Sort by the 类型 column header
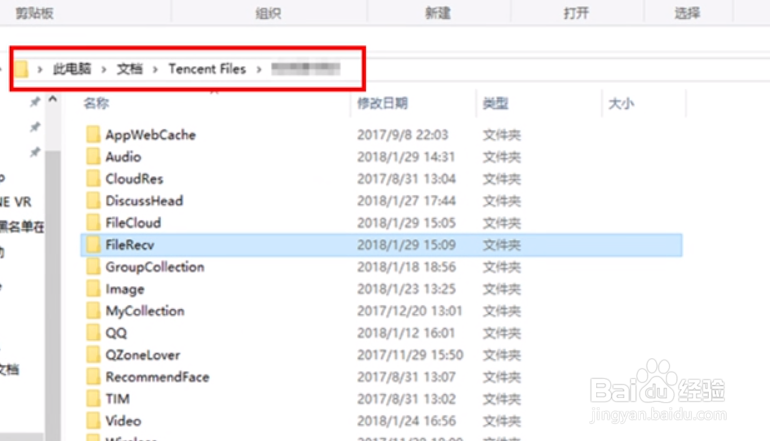770x441 pixels. point(495,103)
